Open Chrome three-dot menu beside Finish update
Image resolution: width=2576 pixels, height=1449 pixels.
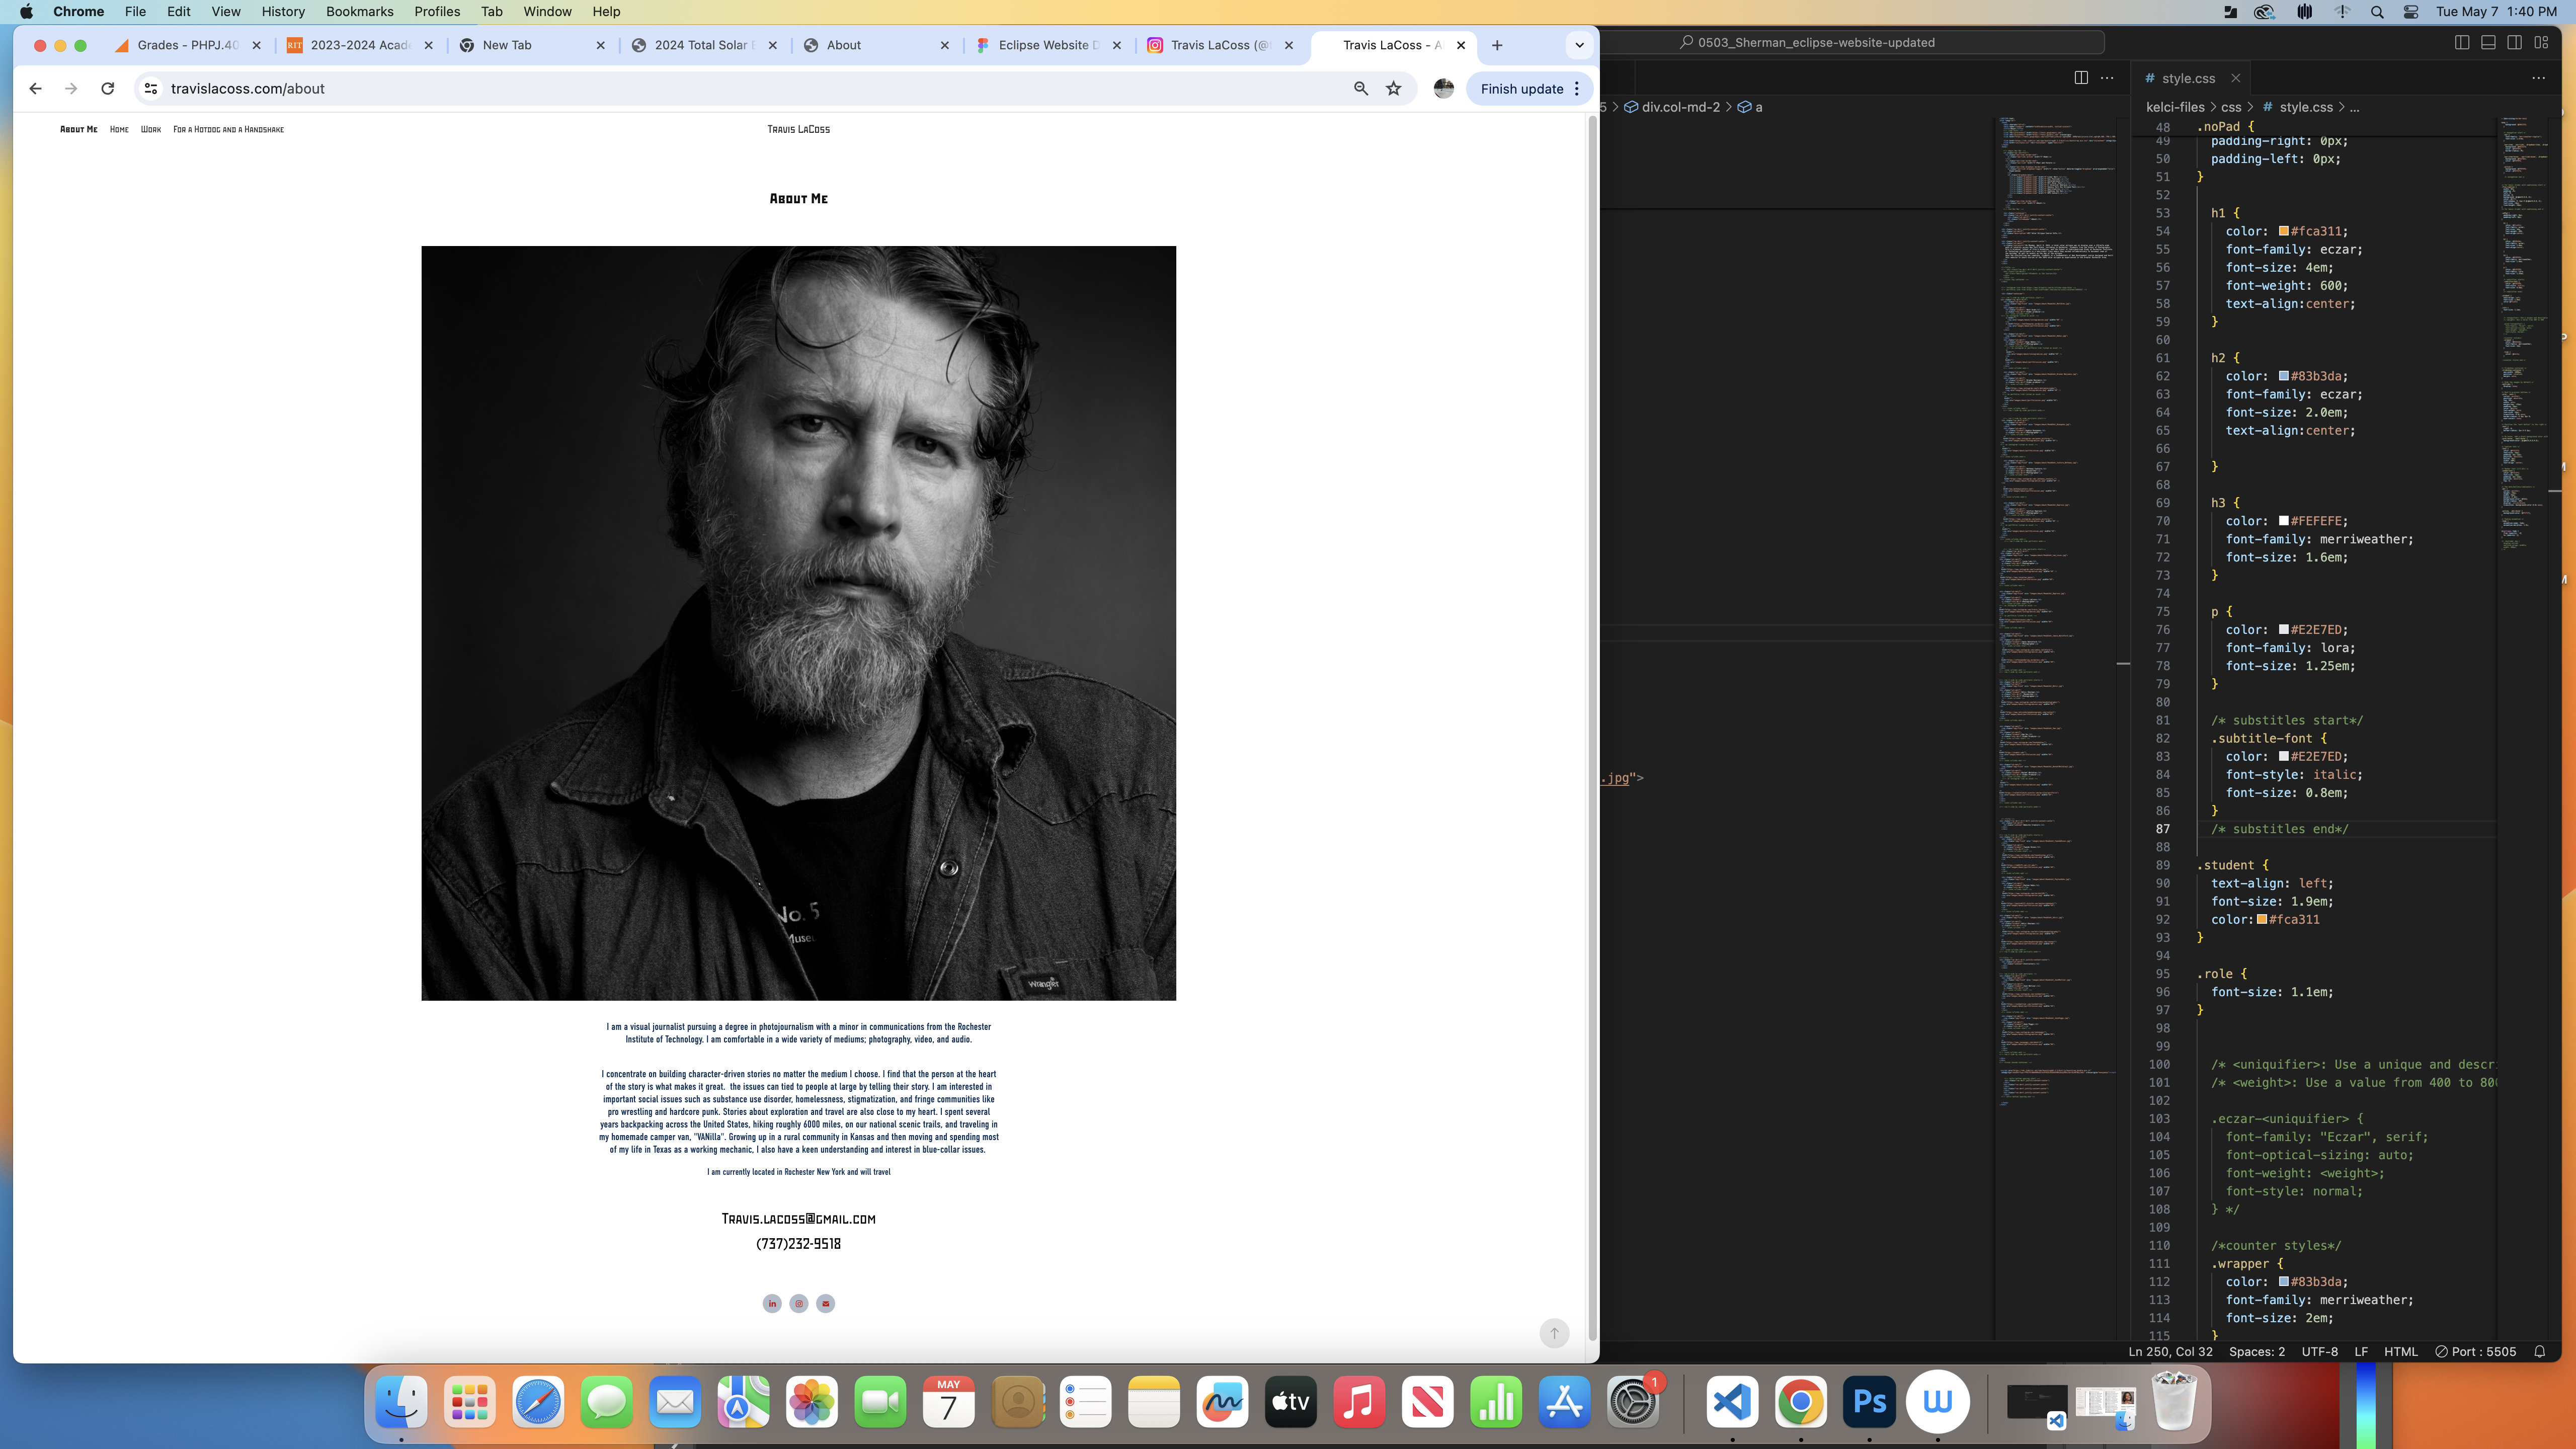[1577, 89]
